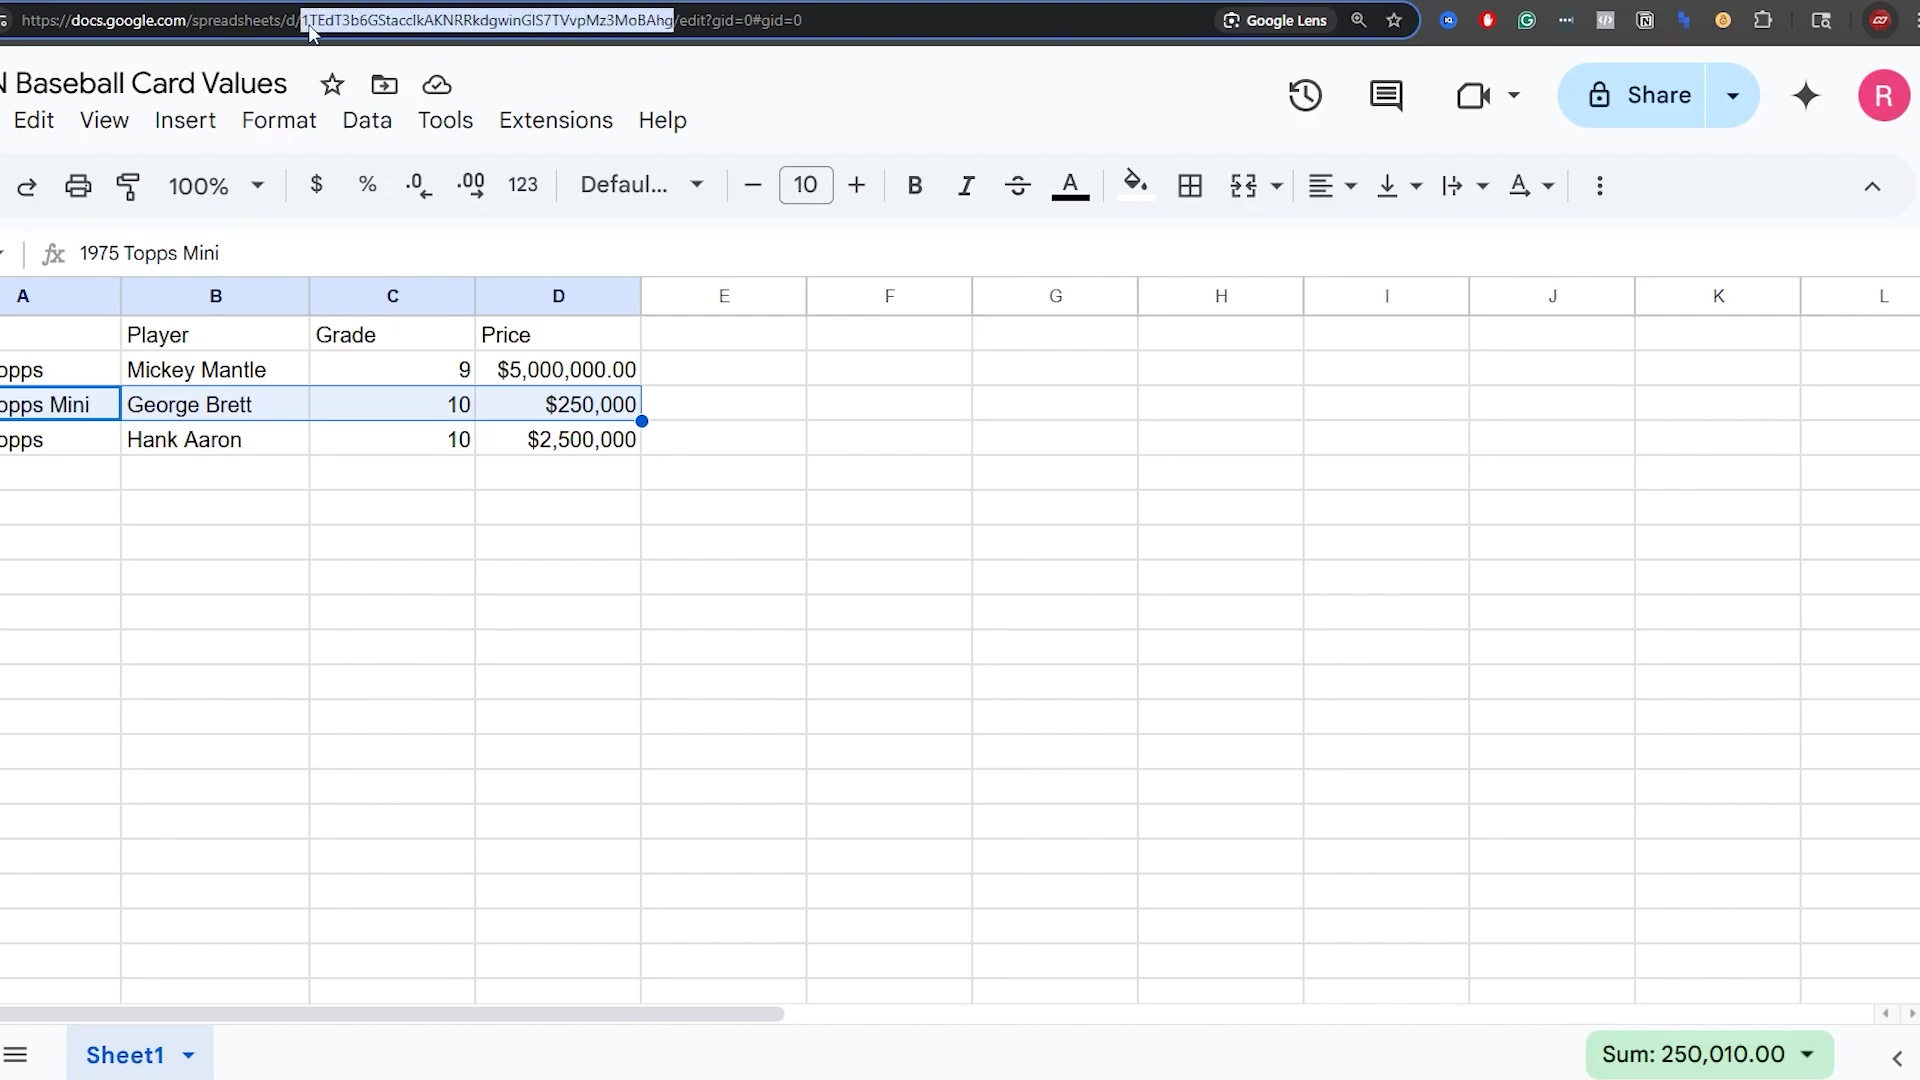Image resolution: width=1920 pixels, height=1080 pixels.
Task: Toggle italic formatting
Action: click(966, 186)
